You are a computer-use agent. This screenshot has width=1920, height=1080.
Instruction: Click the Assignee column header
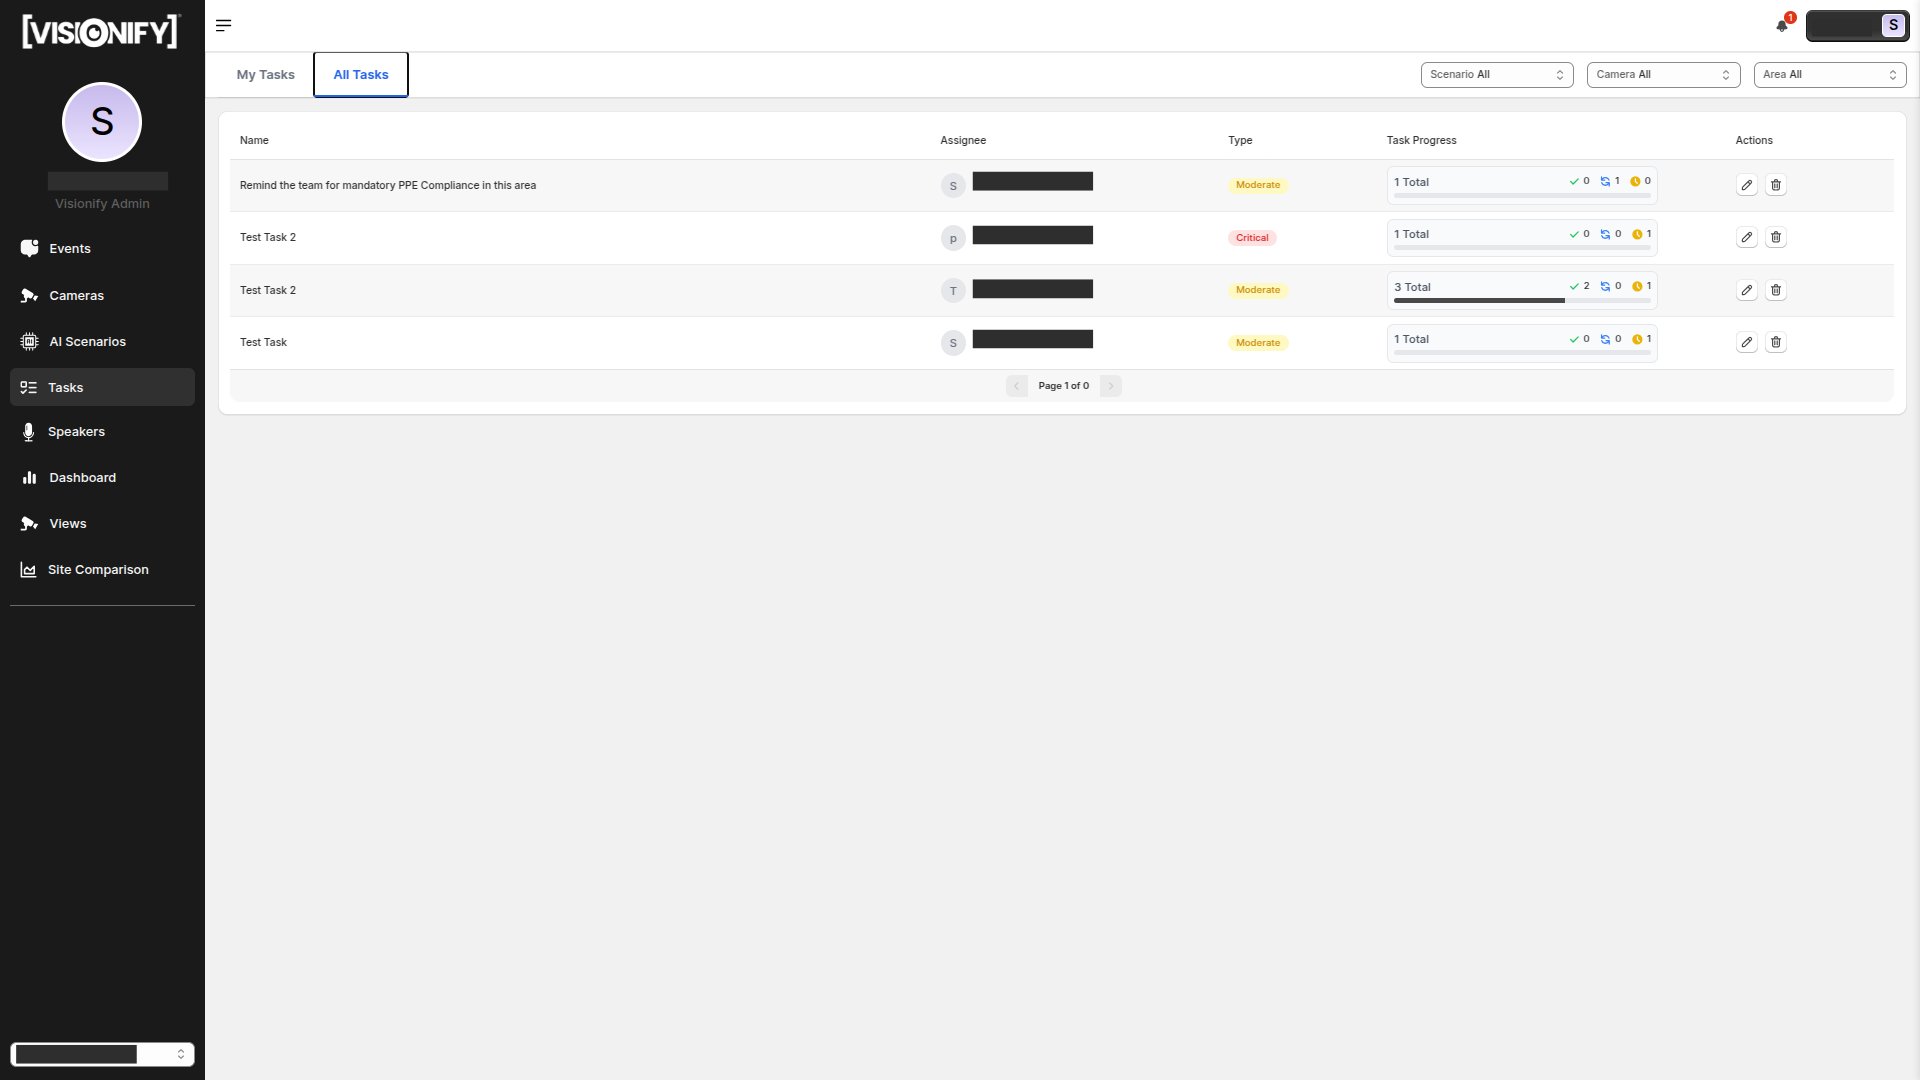(963, 140)
